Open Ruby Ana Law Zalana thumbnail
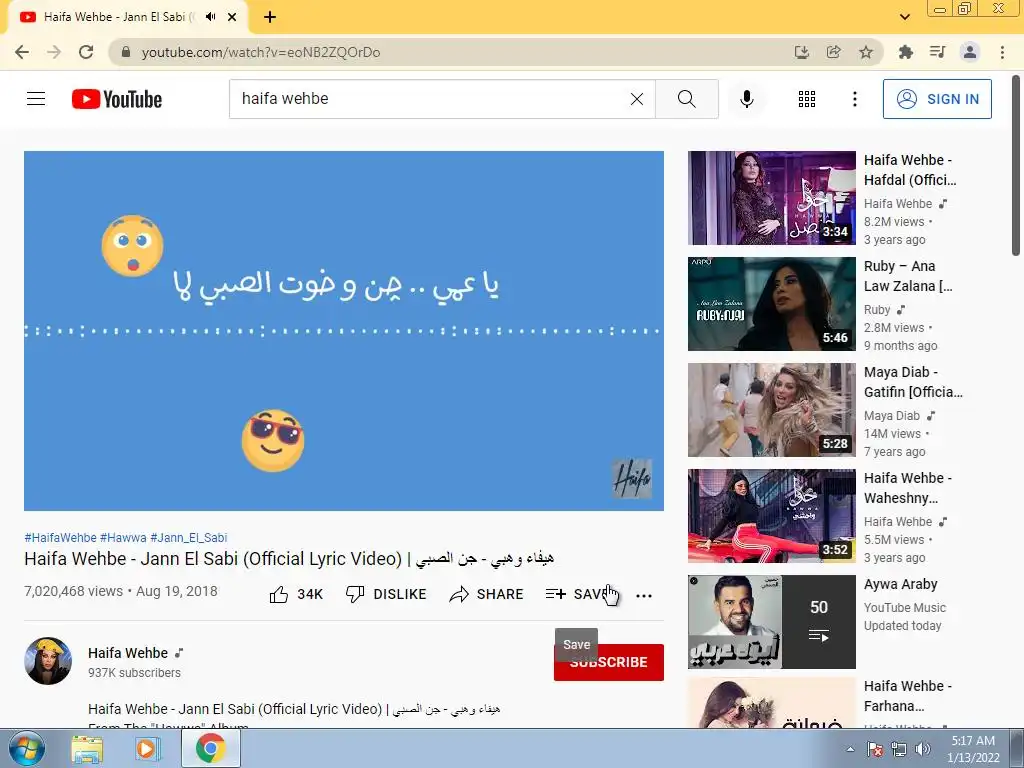 tap(771, 304)
